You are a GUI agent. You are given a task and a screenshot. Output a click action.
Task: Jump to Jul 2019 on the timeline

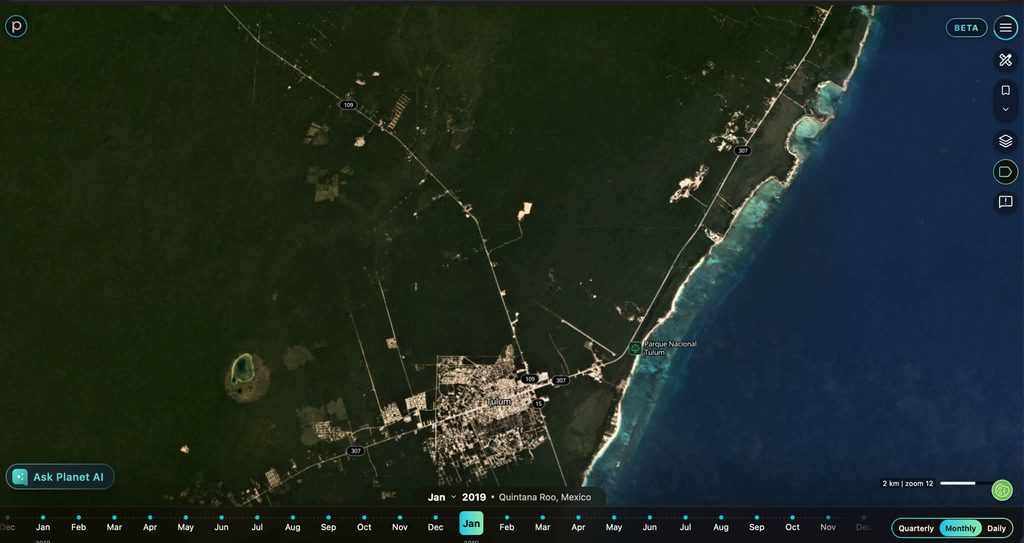(x=685, y=527)
